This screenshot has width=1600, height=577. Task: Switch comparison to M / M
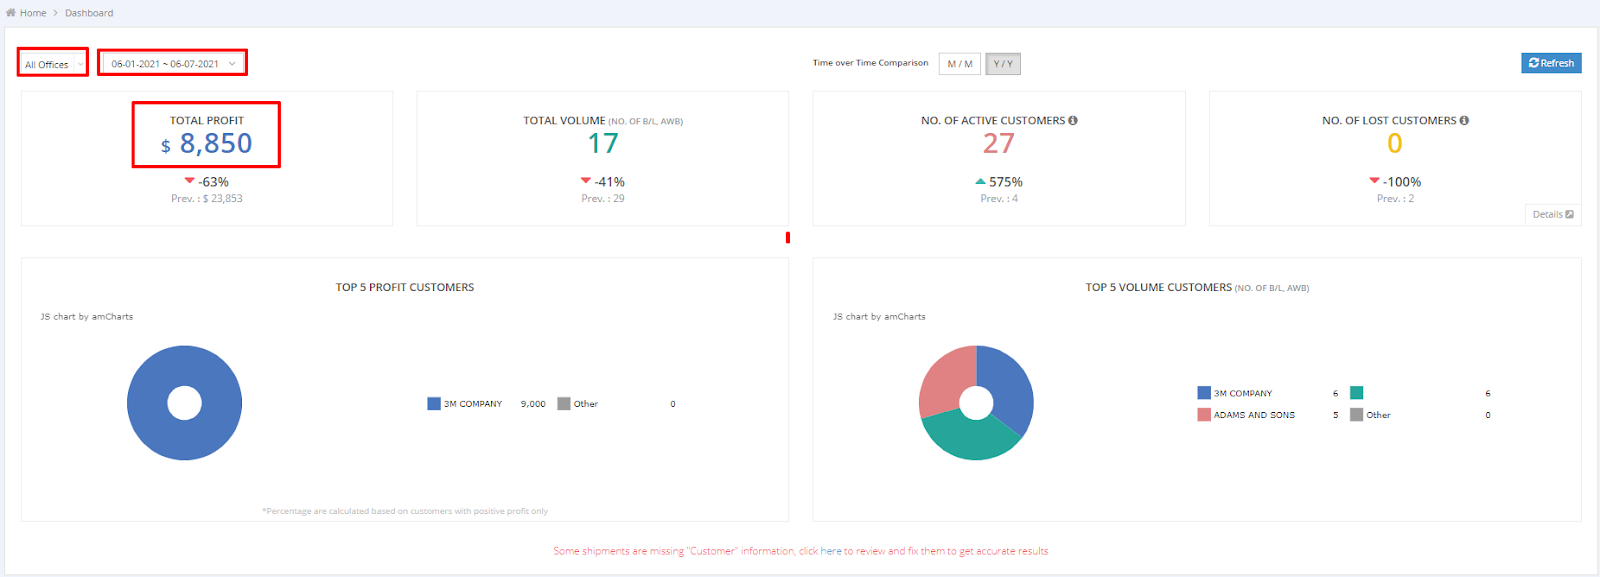coord(960,64)
